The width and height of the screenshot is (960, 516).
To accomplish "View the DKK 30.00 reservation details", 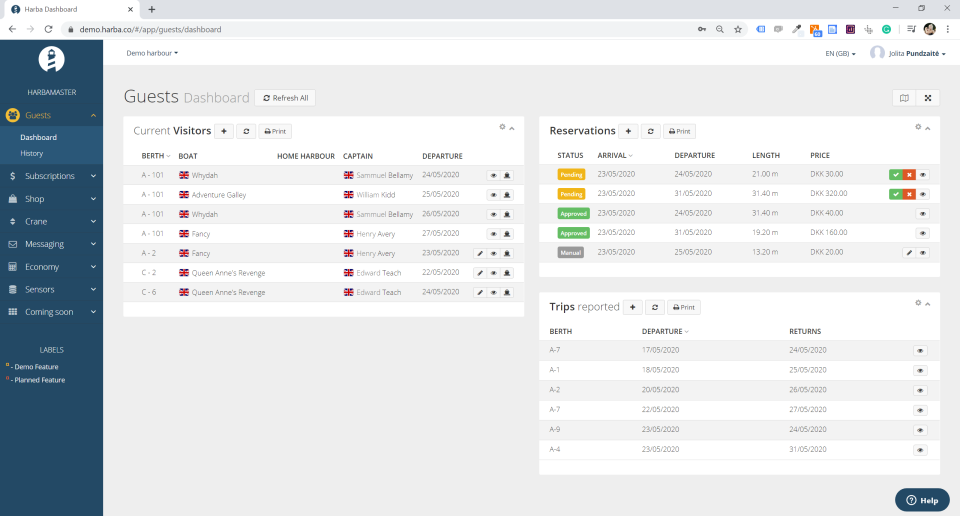I will pos(923,174).
